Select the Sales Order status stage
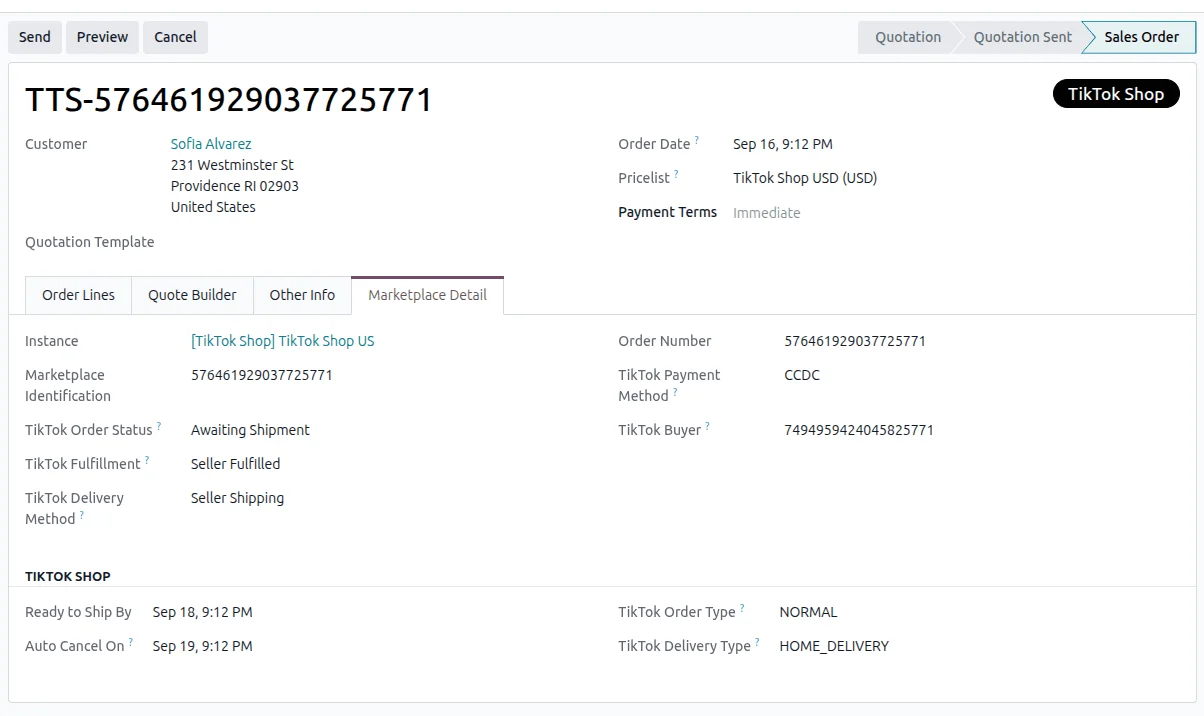The width and height of the screenshot is (1204, 716). [x=1141, y=37]
